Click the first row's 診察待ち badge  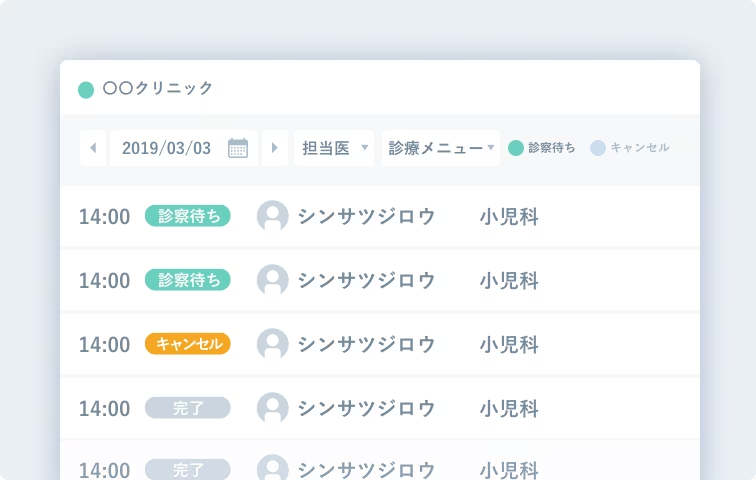tap(188, 215)
